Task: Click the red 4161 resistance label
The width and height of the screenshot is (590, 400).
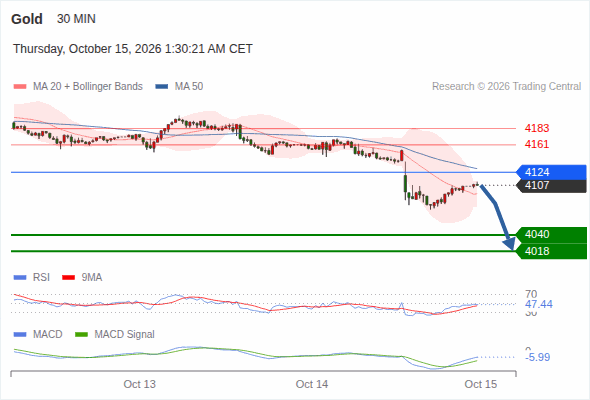Action: point(537,144)
